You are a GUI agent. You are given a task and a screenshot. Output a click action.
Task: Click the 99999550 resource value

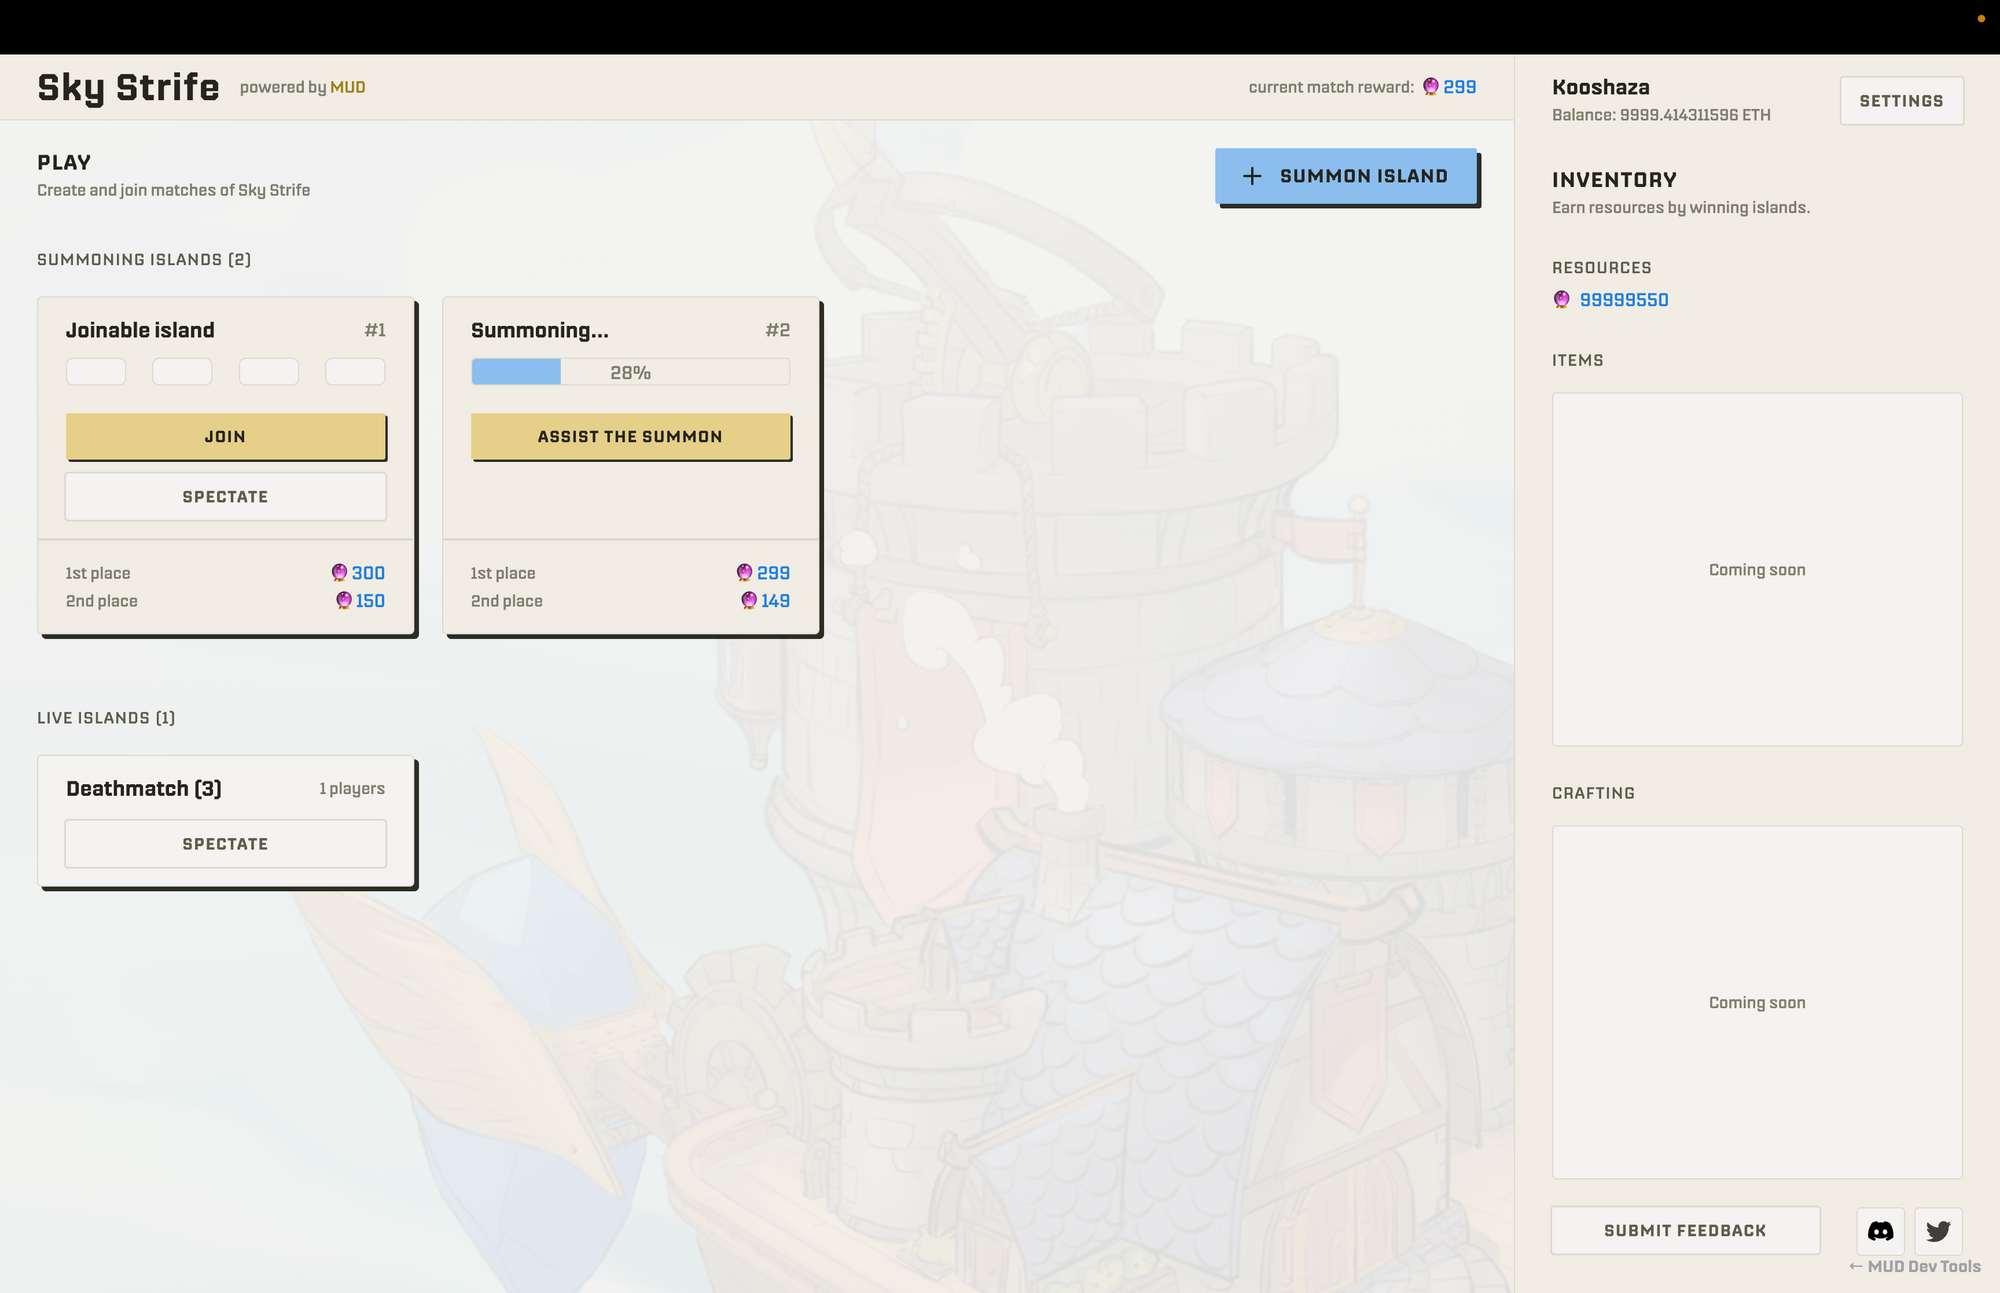pyautogui.click(x=1624, y=300)
